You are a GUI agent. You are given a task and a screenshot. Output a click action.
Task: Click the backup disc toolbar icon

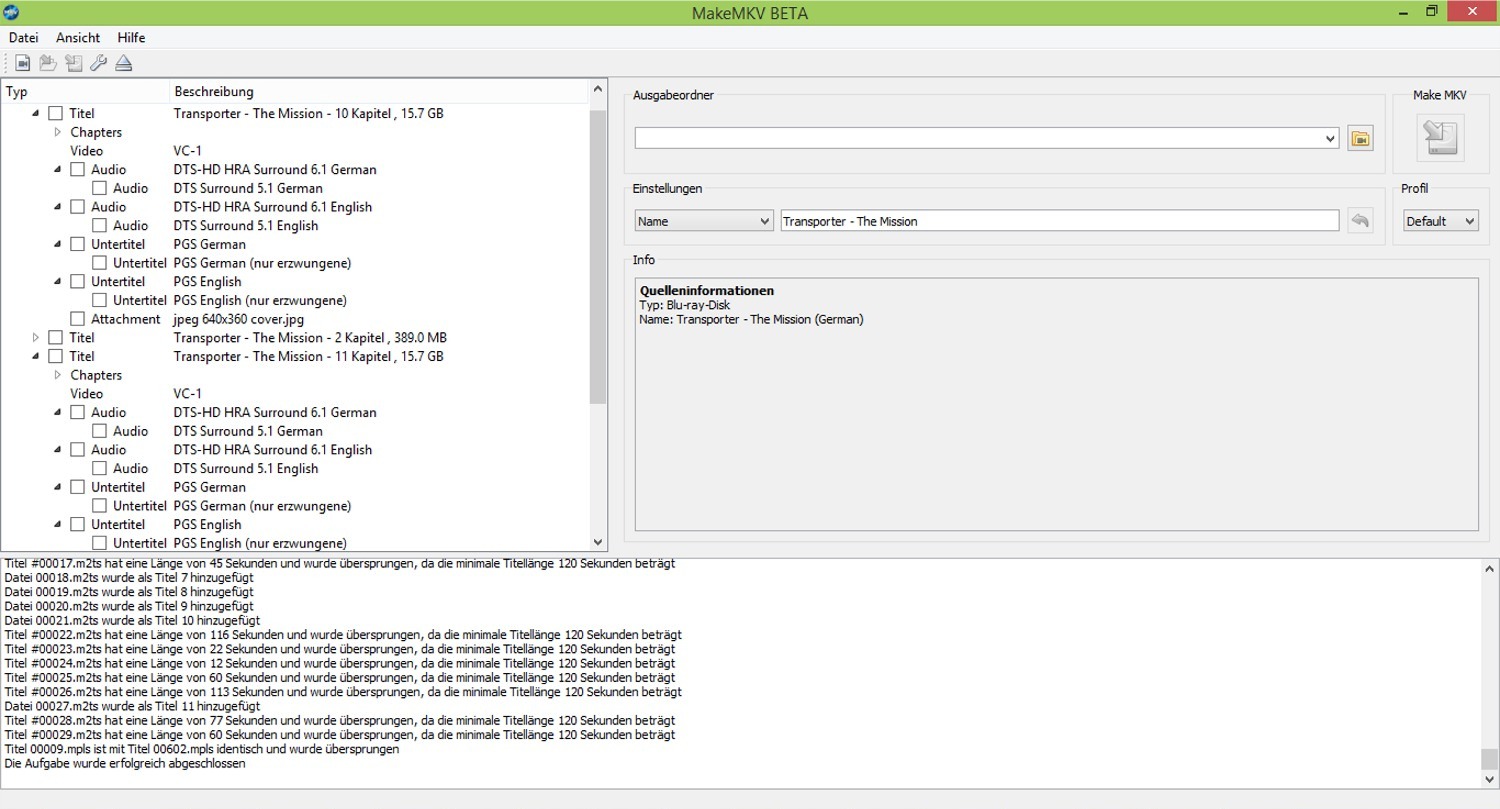pos(73,63)
